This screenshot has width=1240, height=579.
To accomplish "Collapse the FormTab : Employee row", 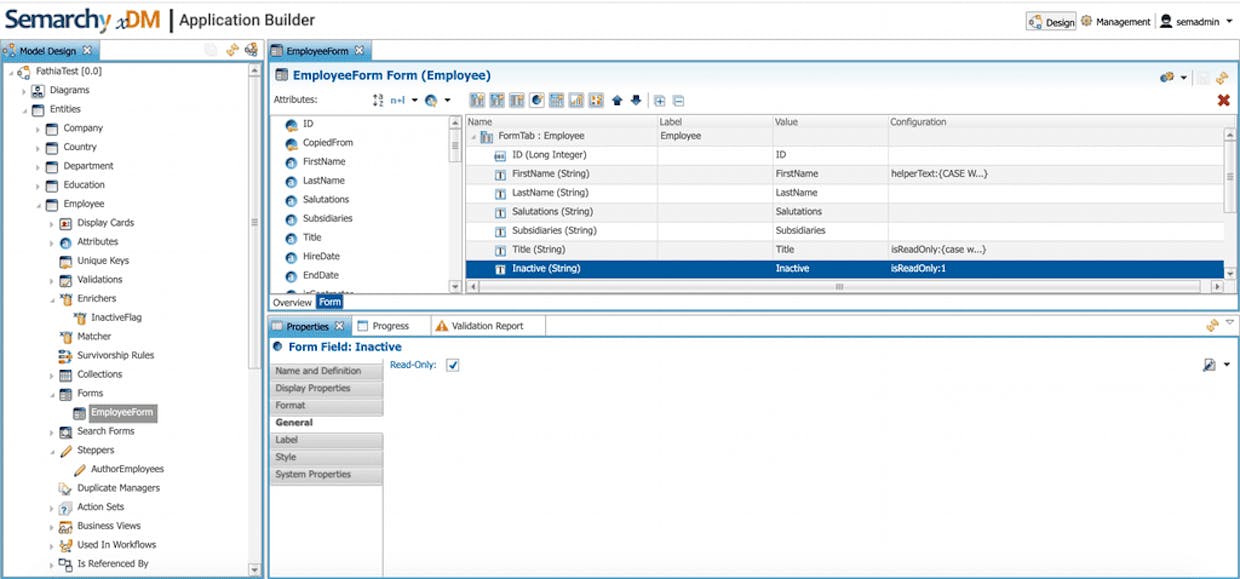I will (x=473, y=136).
